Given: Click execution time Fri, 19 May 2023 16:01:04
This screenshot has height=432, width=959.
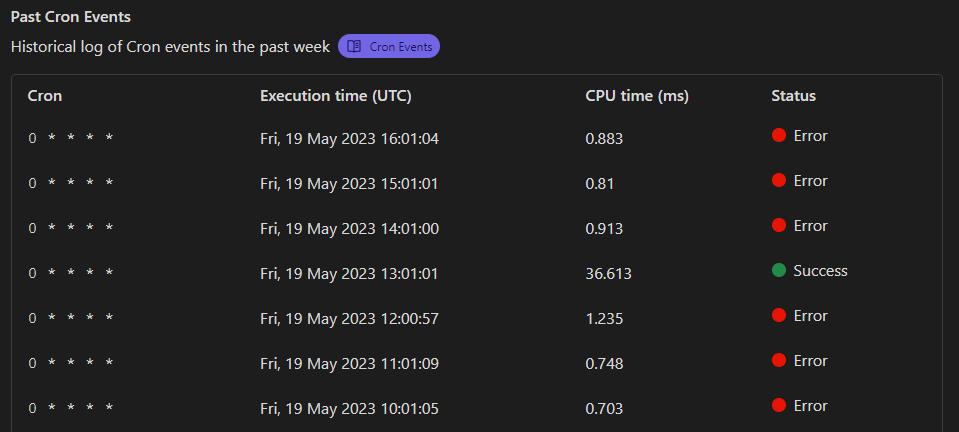Looking at the screenshot, I should (349, 138).
